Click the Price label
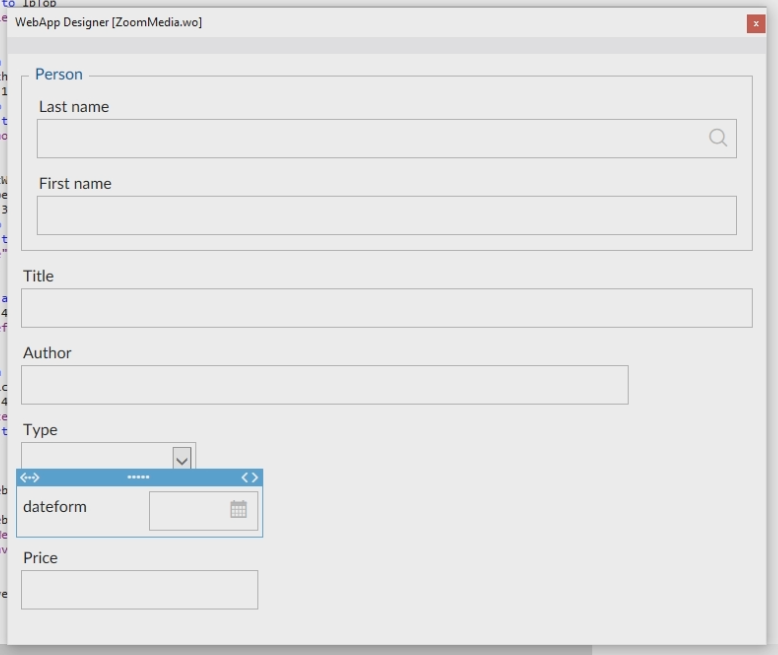Viewport: 778px width, 655px height. (40, 558)
